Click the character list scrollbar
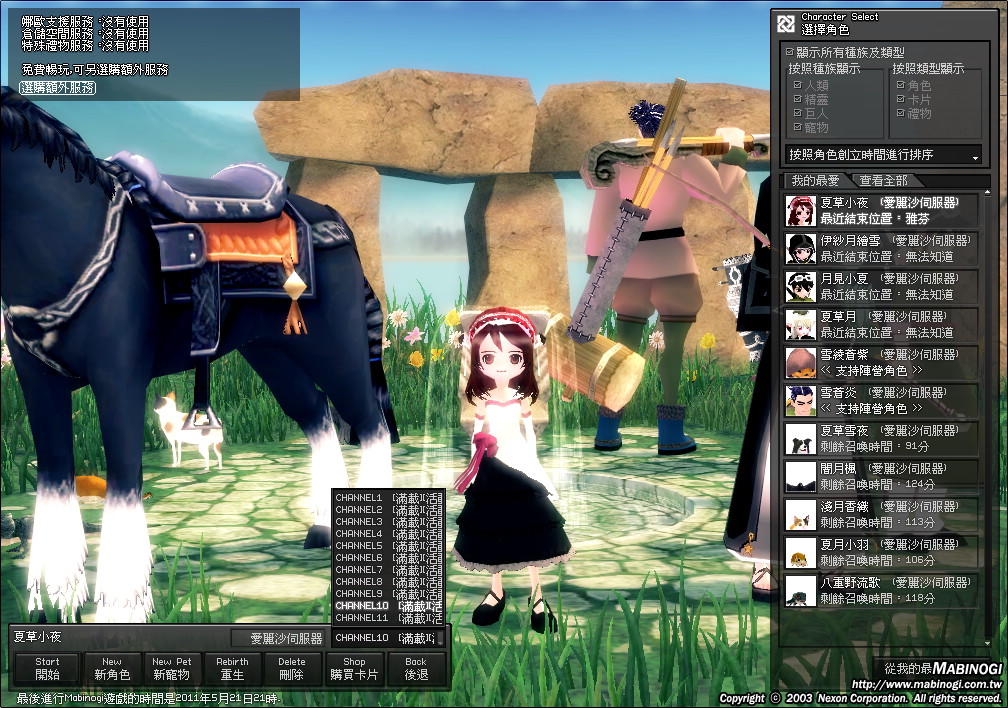This screenshot has width=1008, height=708. pyautogui.click(x=988, y=400)
